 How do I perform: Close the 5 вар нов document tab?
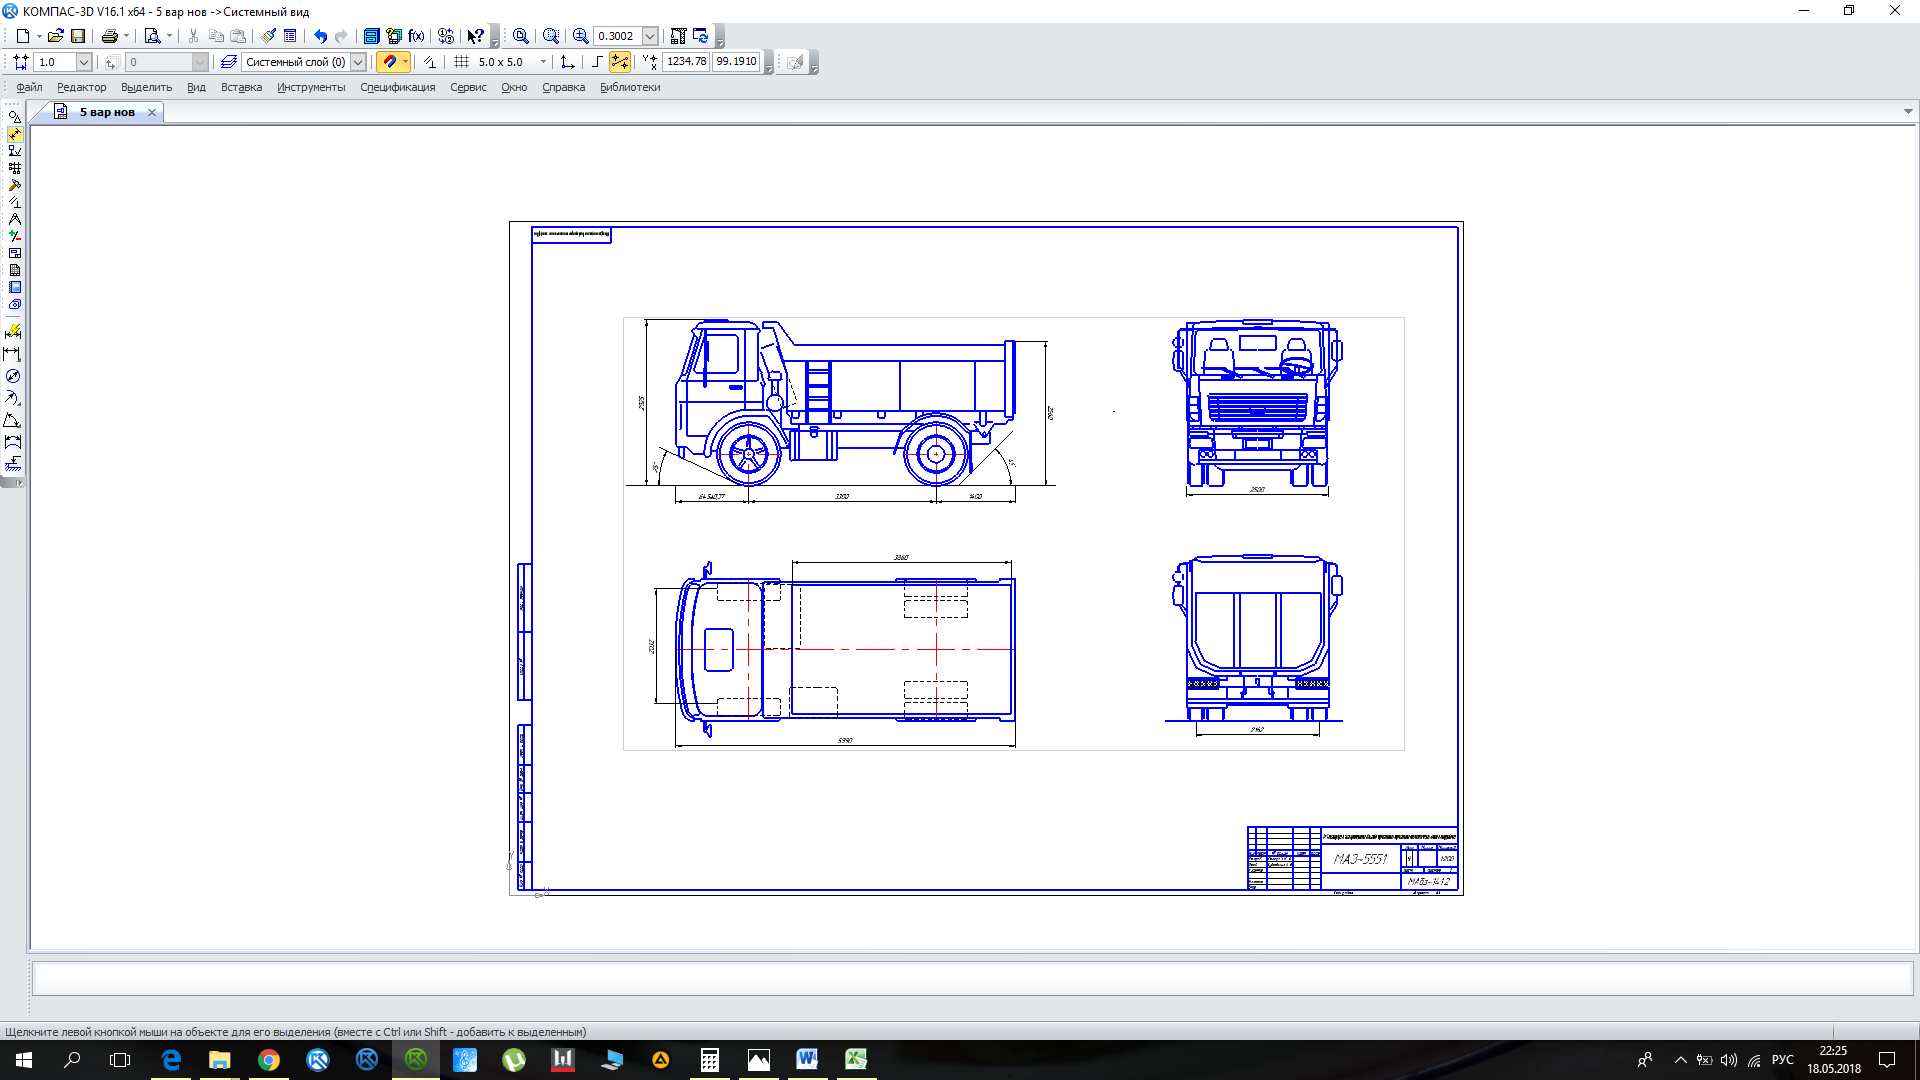click(152, 112)
